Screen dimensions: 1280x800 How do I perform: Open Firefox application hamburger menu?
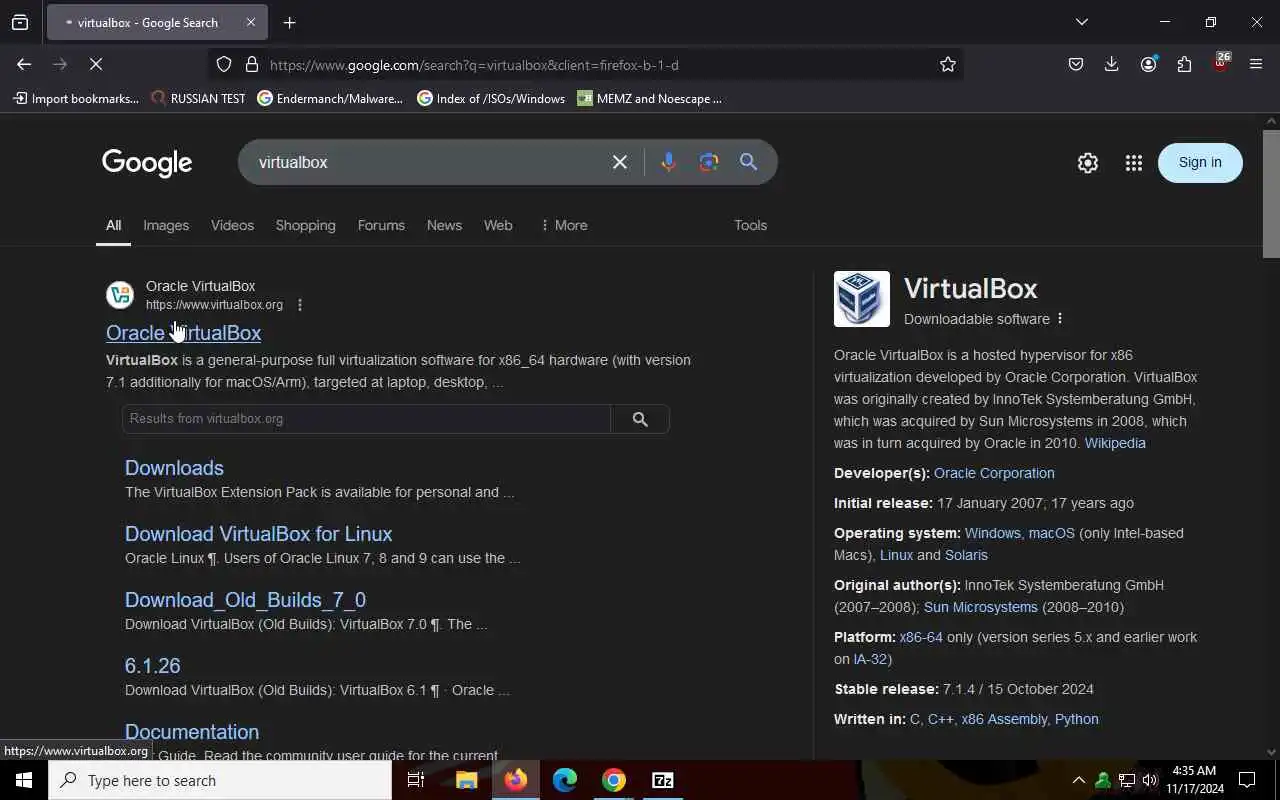click(1256, 64)
